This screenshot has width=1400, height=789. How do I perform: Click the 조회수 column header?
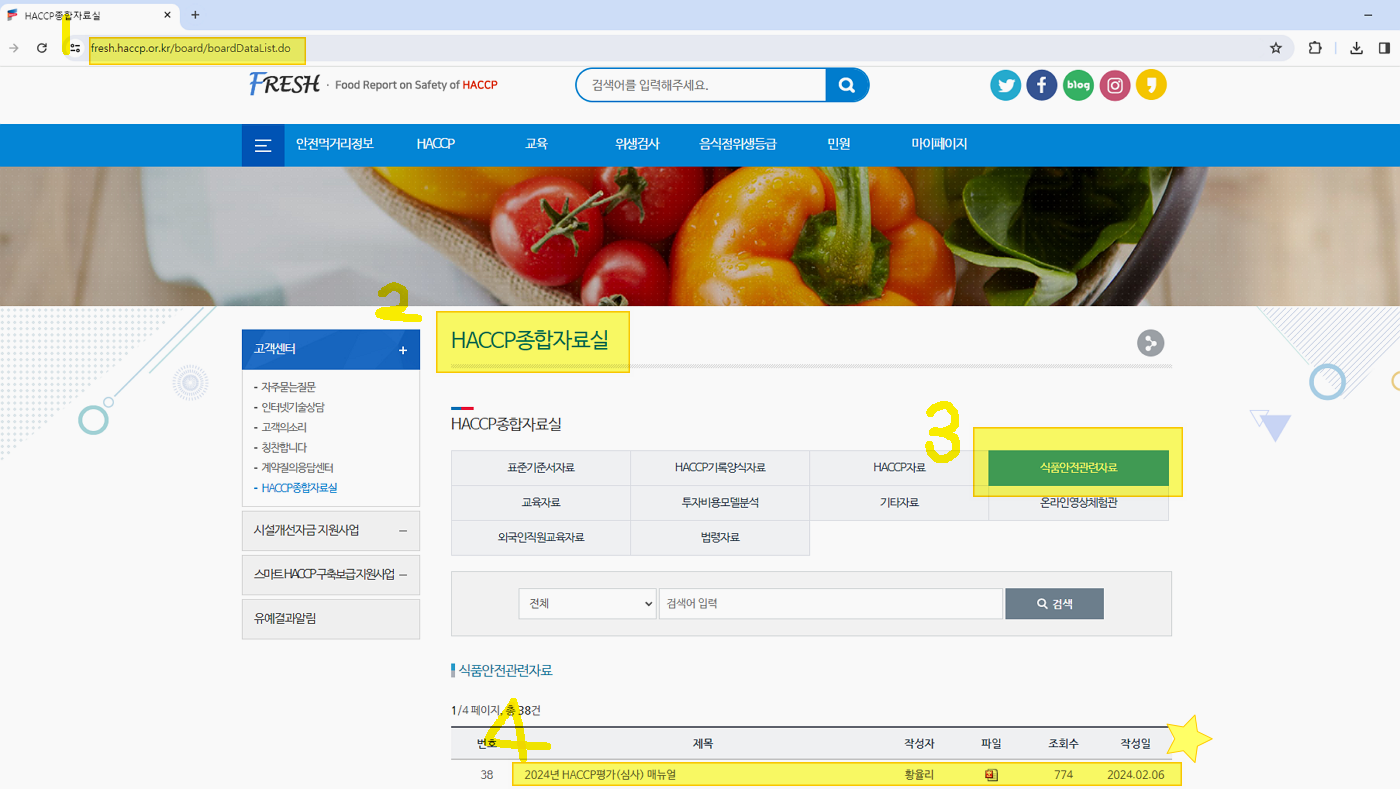pyautogui.click(x=1063, y=744)
